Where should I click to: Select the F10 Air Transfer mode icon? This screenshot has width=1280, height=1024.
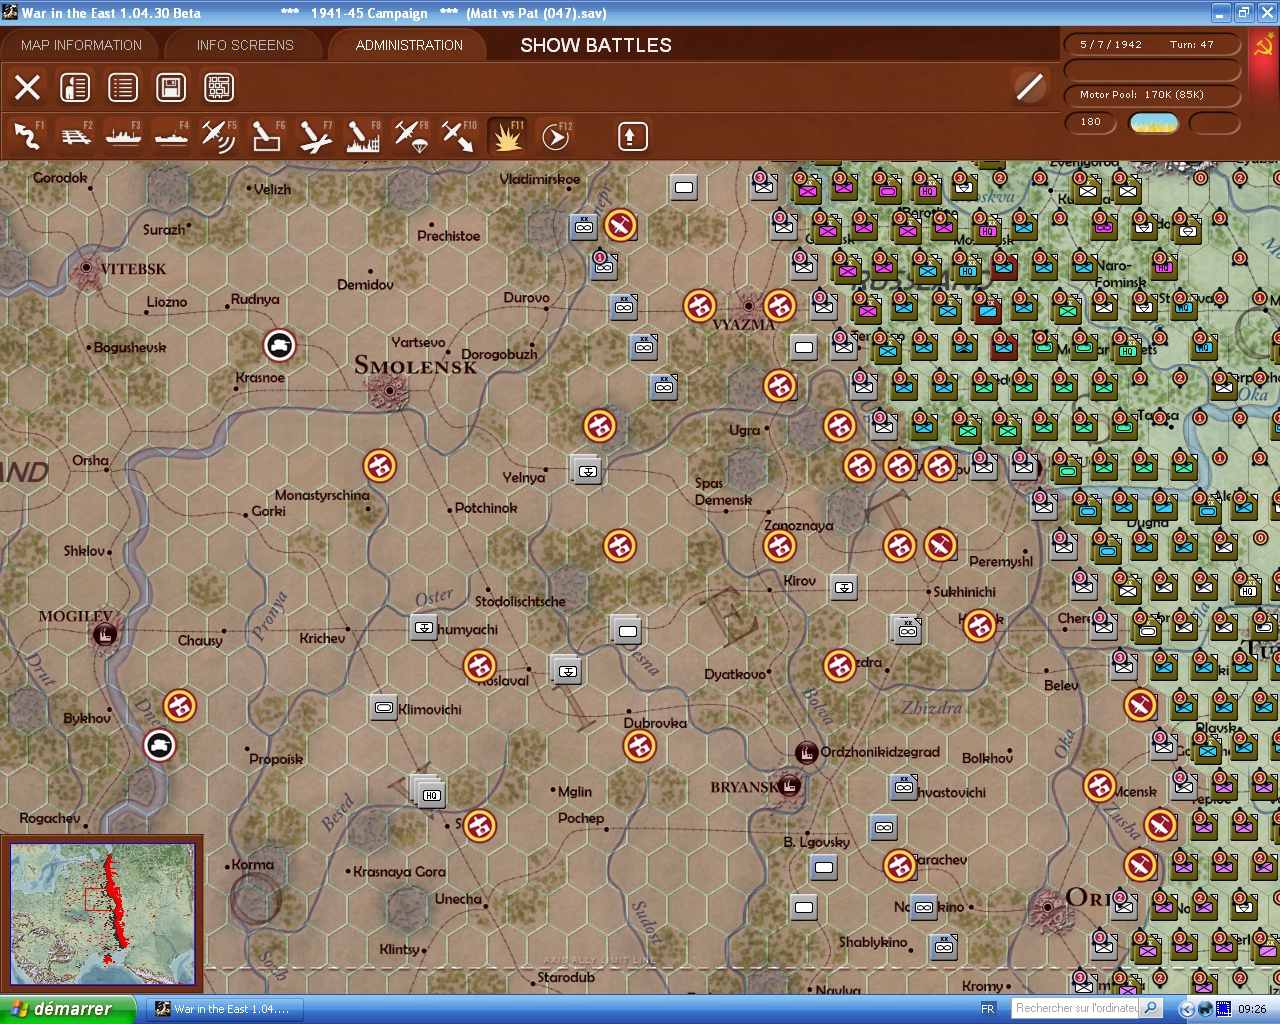(459, 136)
